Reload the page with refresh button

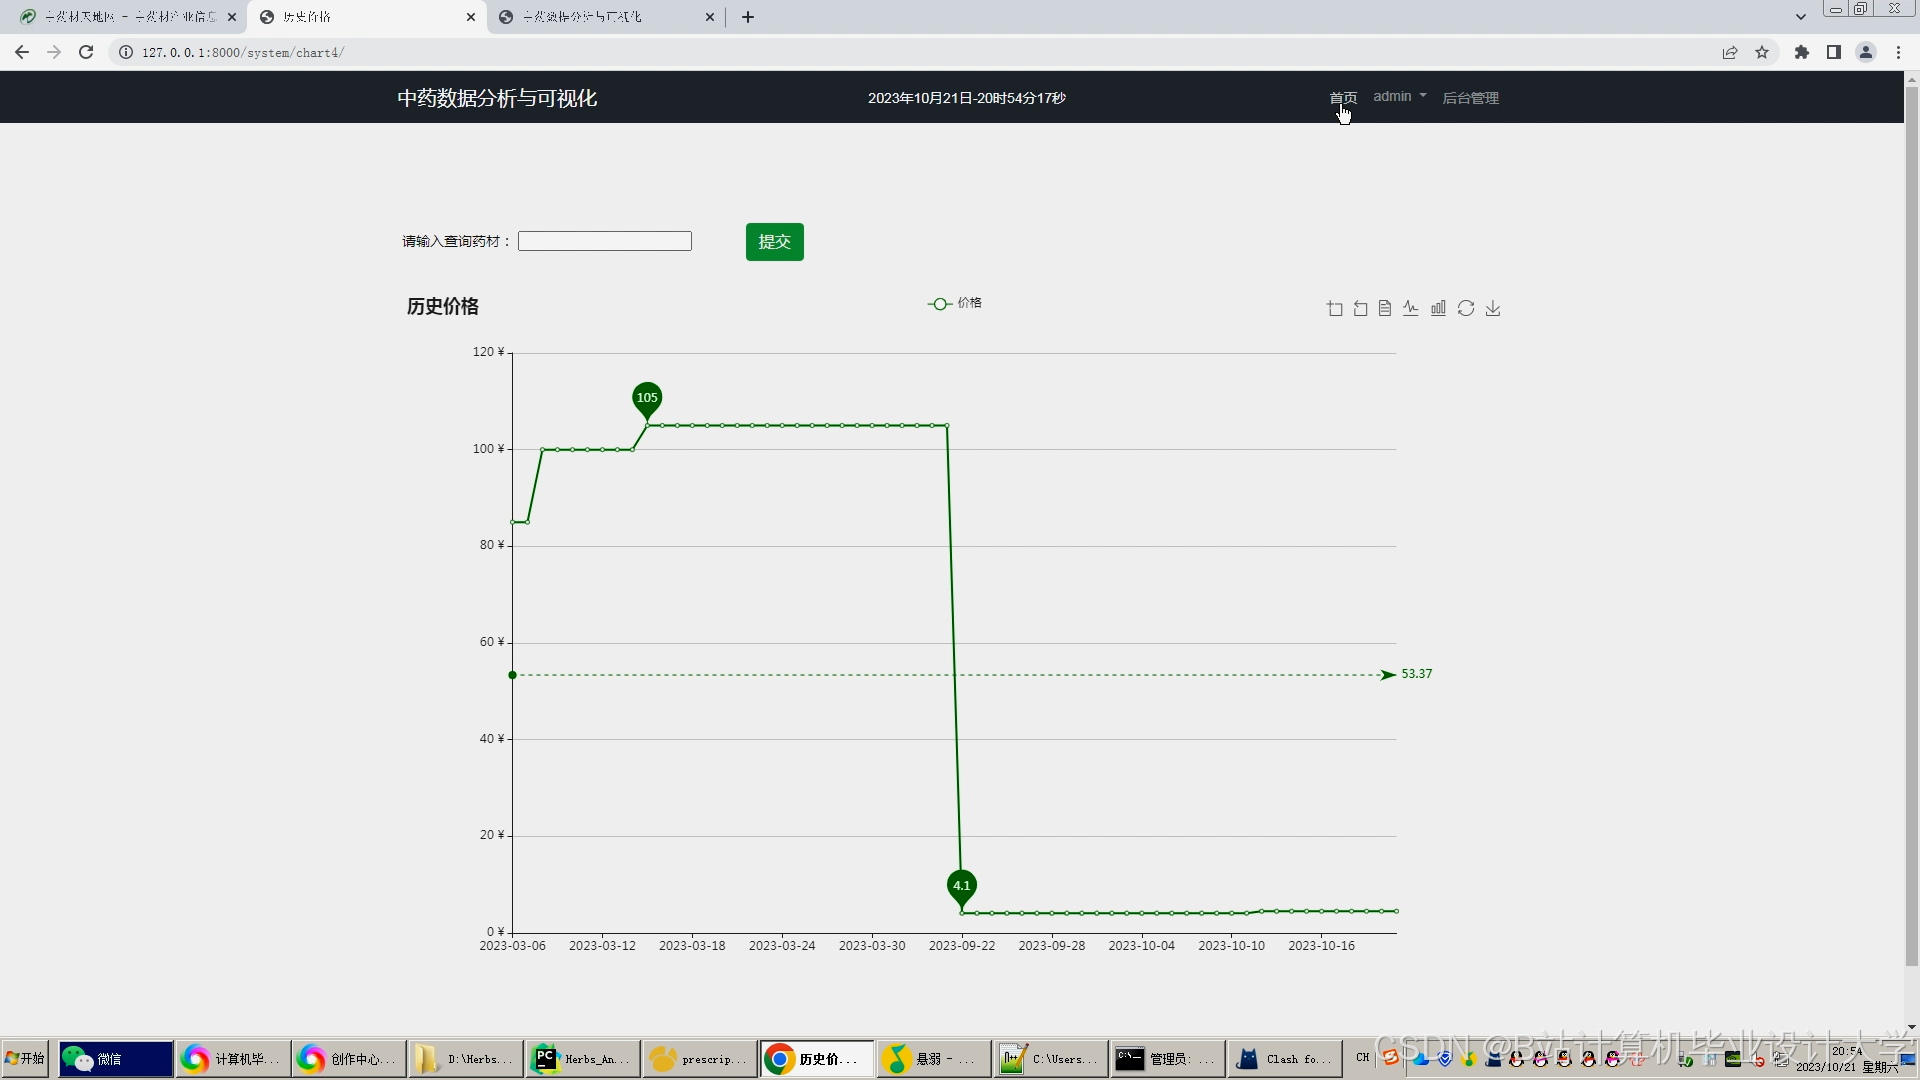click(86, 53)
